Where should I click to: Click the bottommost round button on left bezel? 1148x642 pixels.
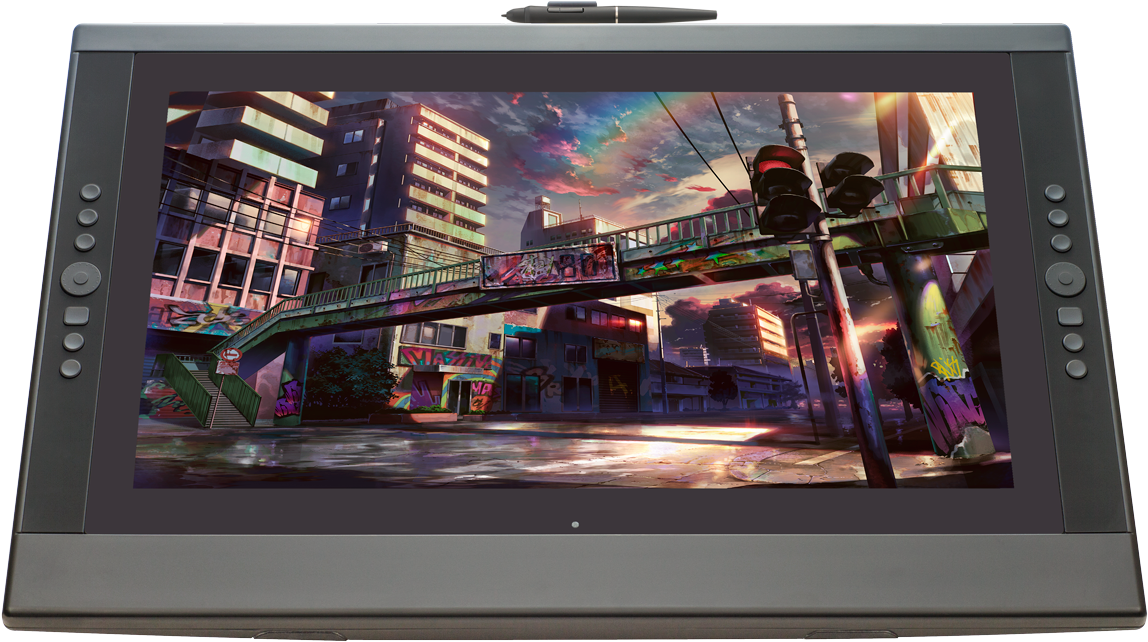[x=71, y=367]
